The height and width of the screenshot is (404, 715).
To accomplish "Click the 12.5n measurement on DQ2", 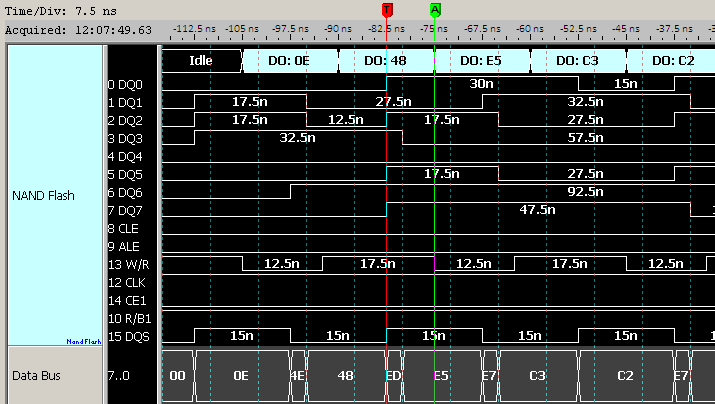I will point(346,119).
